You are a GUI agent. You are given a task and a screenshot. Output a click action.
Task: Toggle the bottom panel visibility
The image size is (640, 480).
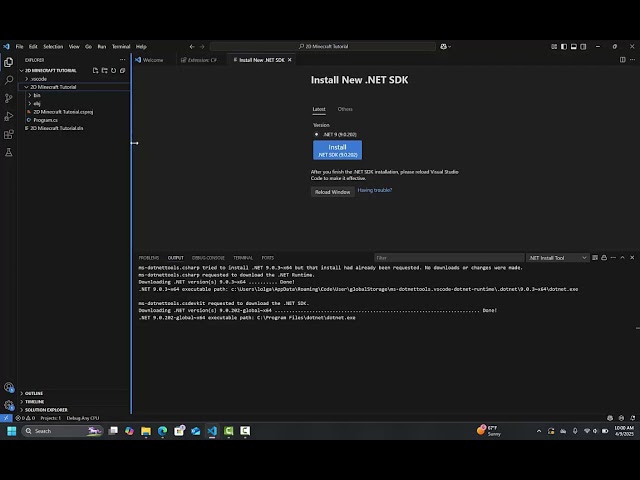[573, 47]
